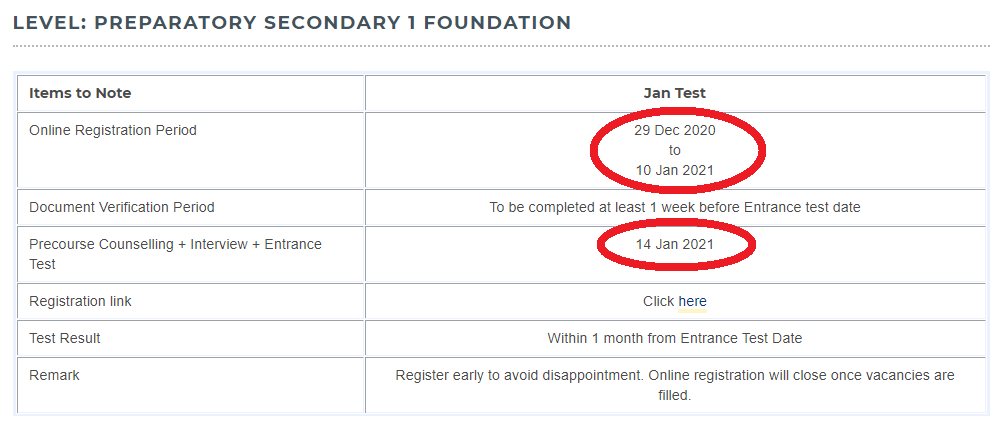
Task: Click the '14 Jan 2021' test date
Action: tap(674, 244)
